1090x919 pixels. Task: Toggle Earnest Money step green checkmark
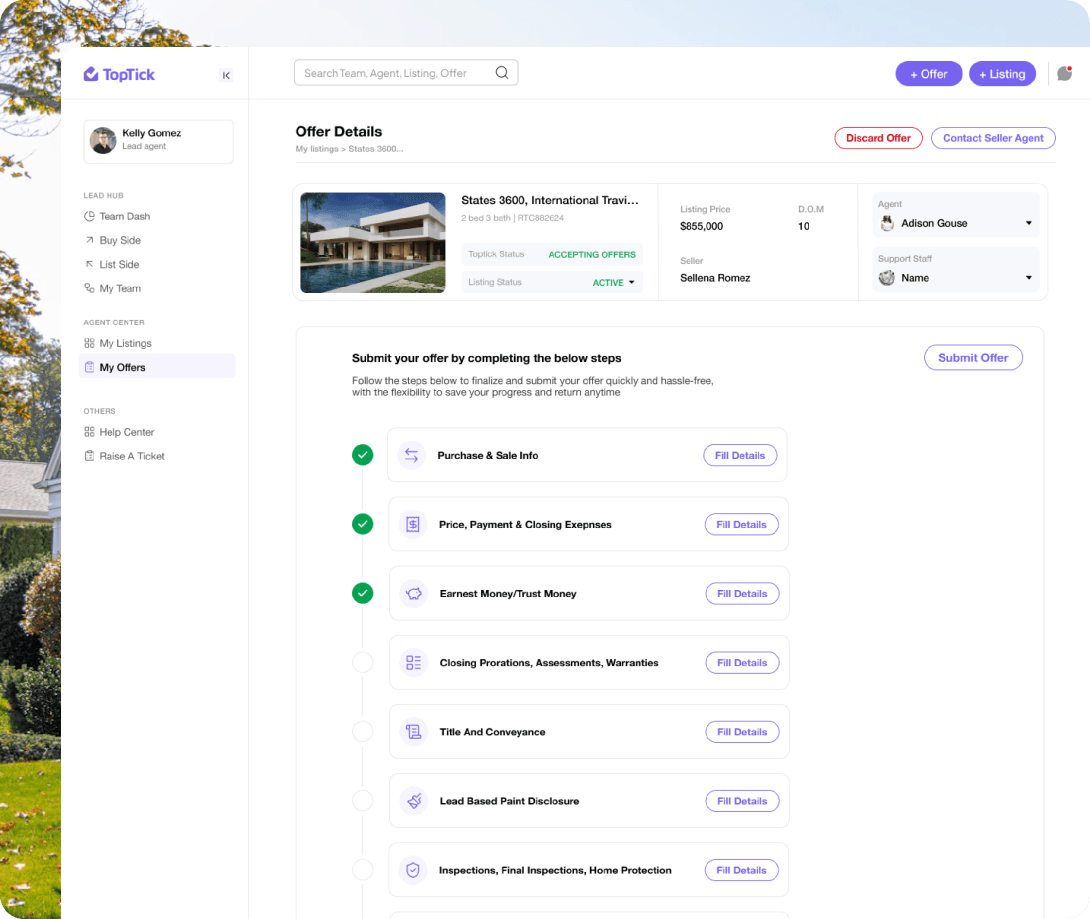coord(362,593)
